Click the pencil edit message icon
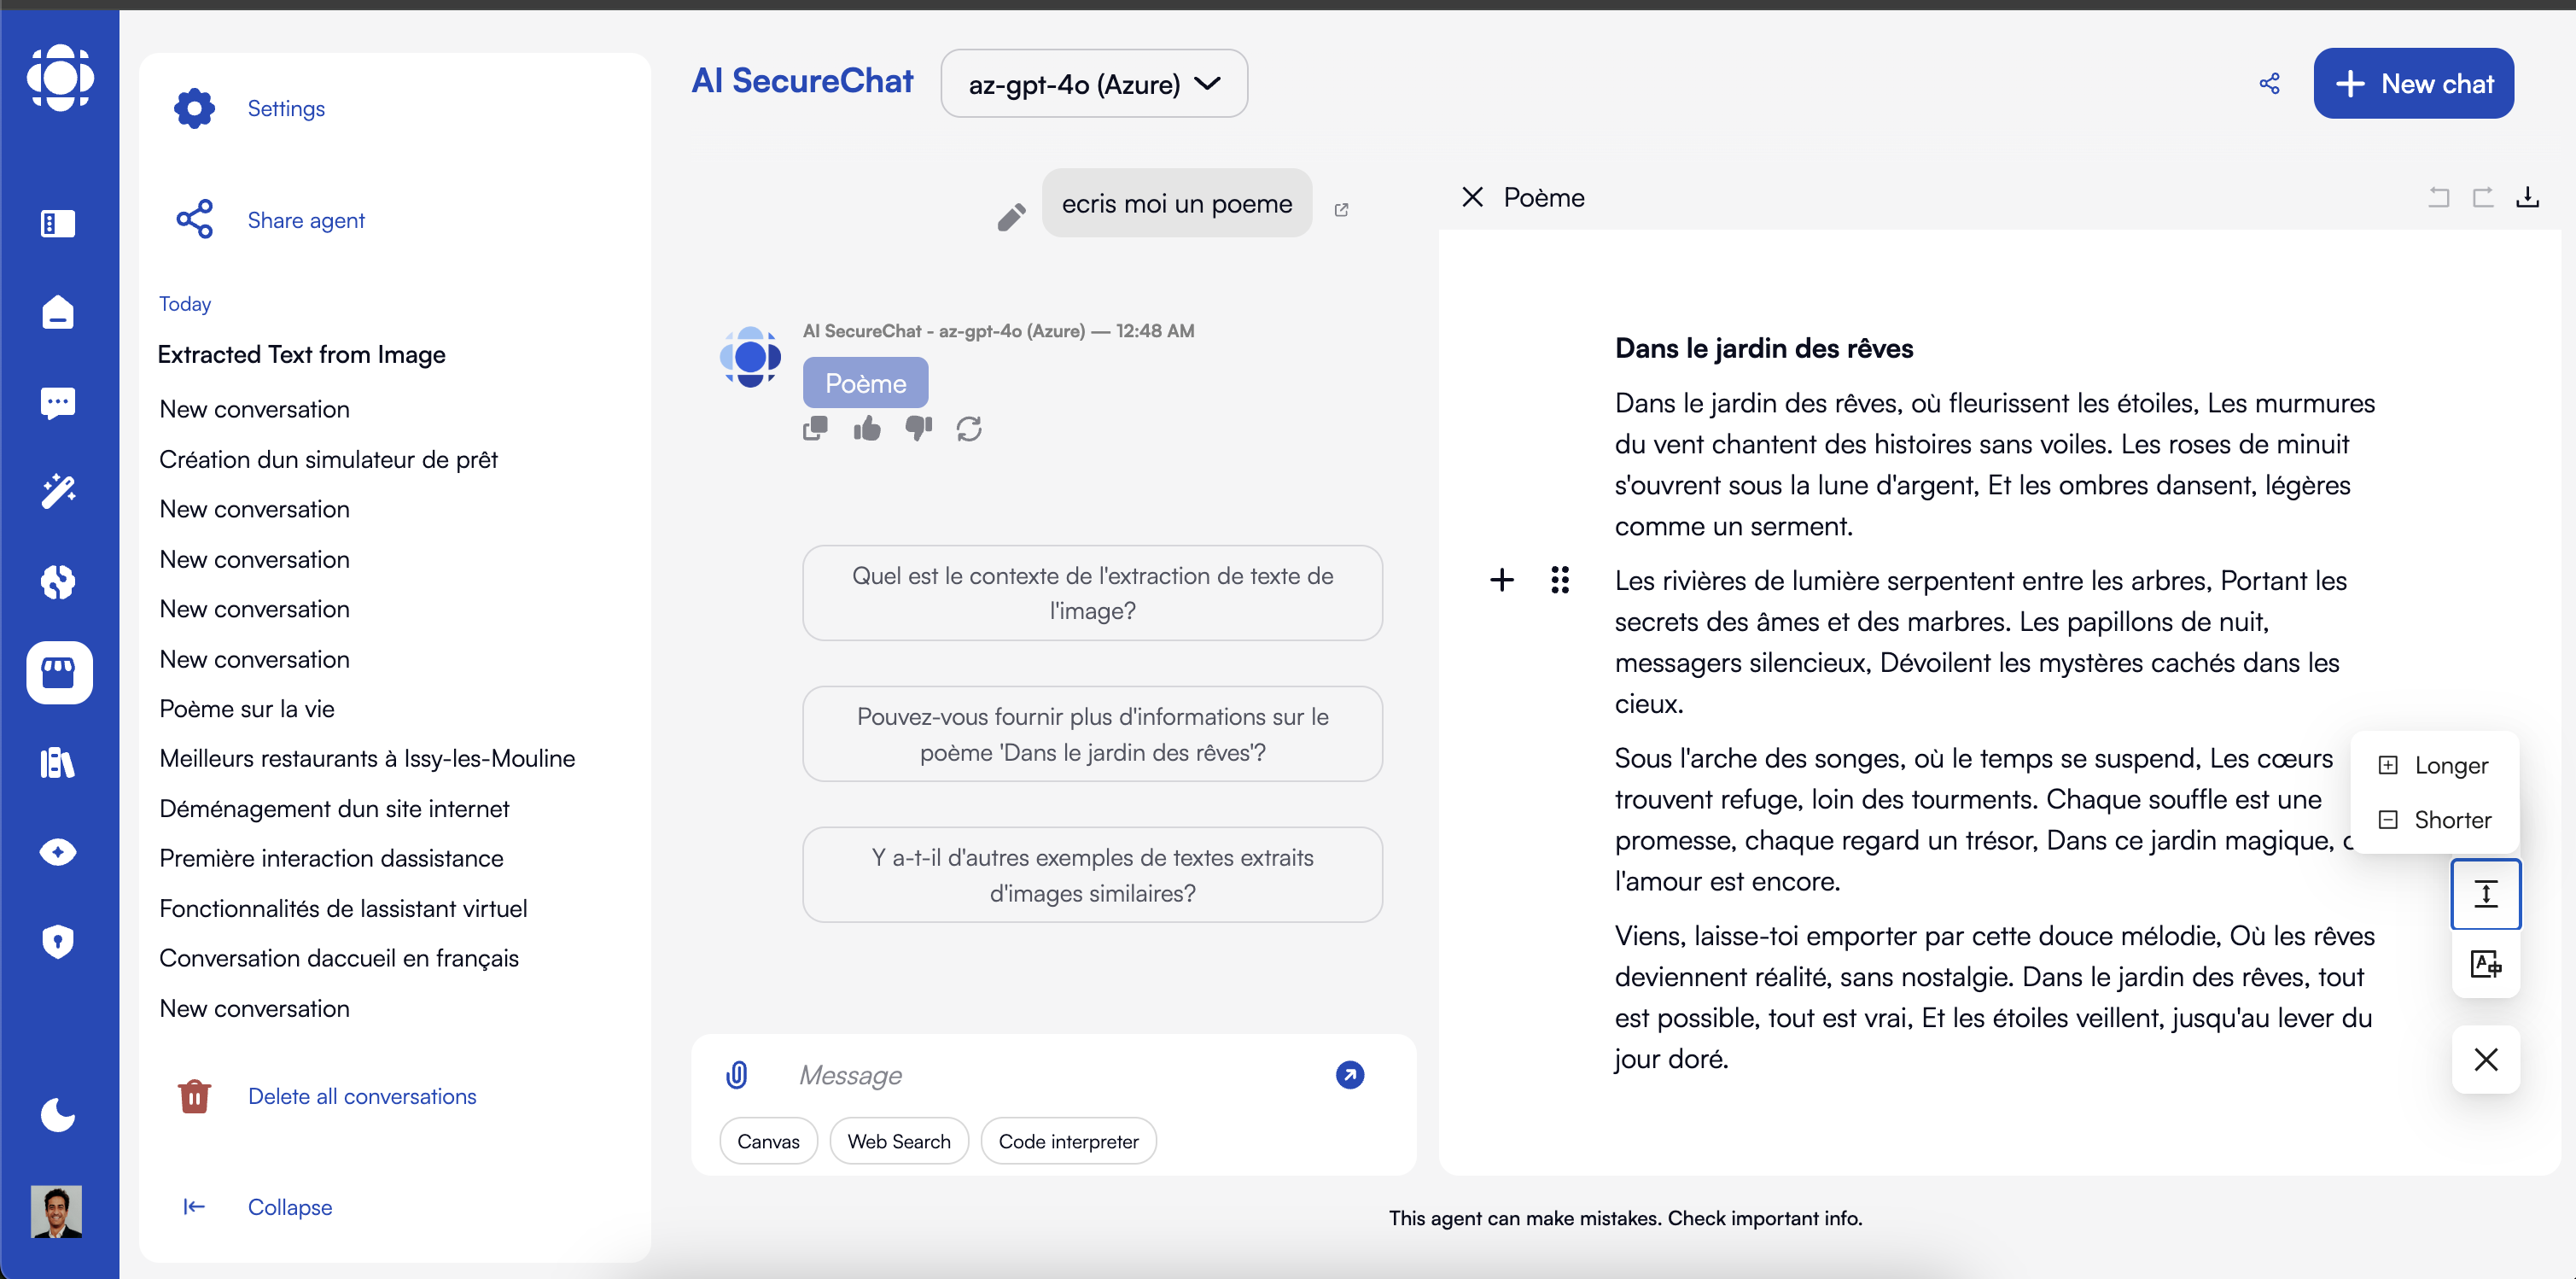Screen dimensions: 2576x1279 tap(1011, 216)
